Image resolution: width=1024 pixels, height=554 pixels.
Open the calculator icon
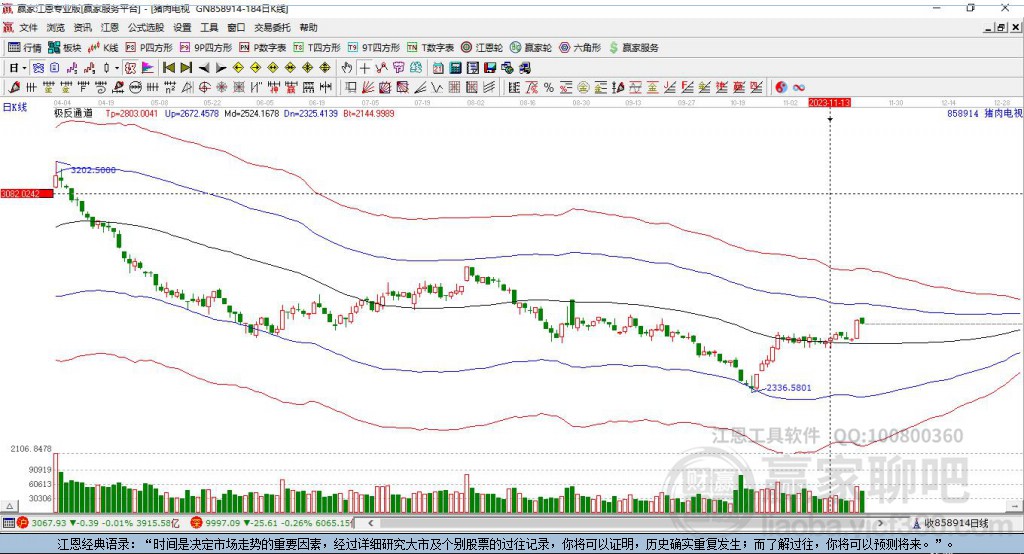[x=455, y=68]
